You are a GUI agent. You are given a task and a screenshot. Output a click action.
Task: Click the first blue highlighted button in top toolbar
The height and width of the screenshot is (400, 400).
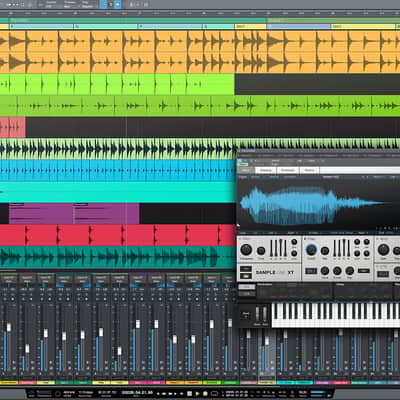[x=103, y=4]
